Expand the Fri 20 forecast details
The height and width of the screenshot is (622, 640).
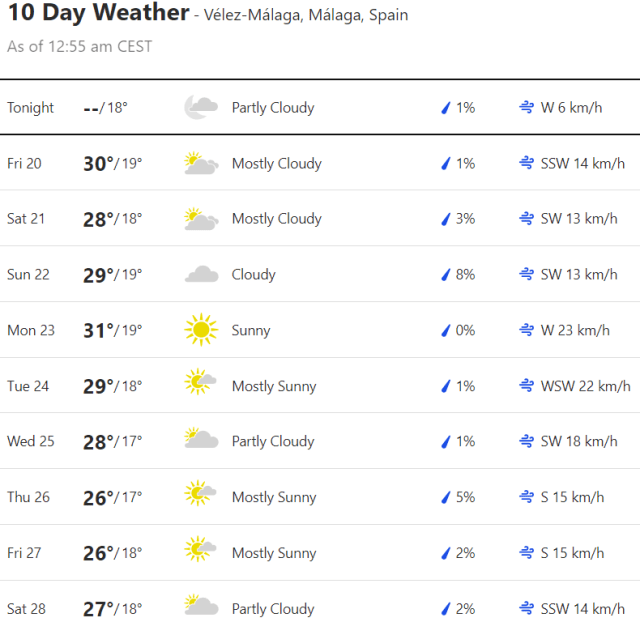click(320, 163)
